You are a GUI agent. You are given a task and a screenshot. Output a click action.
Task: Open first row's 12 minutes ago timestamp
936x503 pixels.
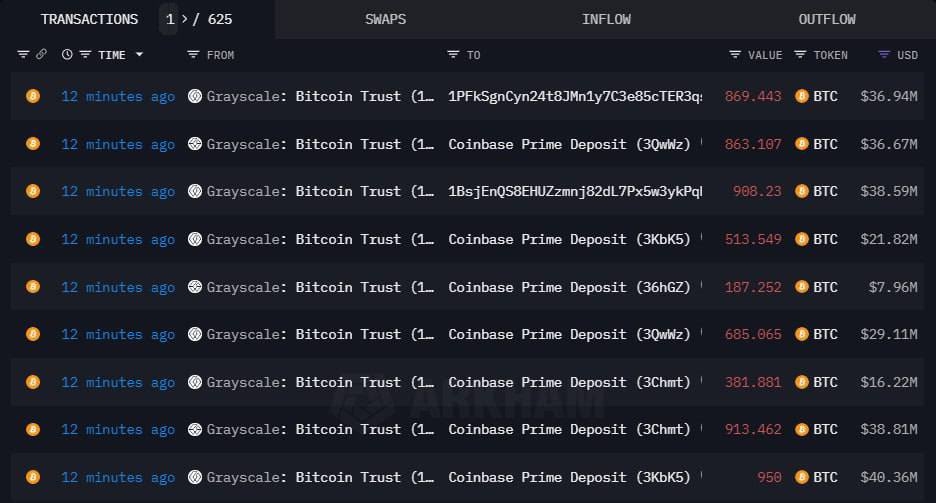(x=118, y=96)
